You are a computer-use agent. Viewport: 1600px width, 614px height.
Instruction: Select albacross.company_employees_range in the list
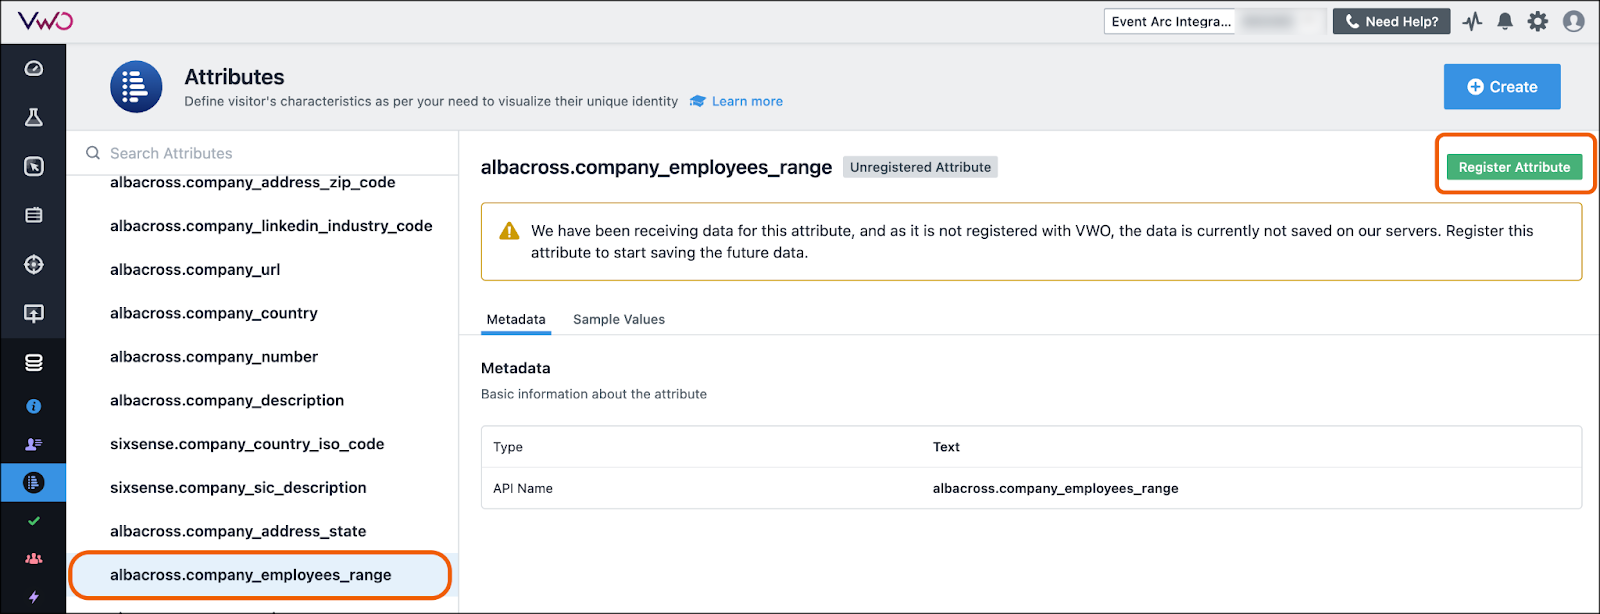click(261, 575)
